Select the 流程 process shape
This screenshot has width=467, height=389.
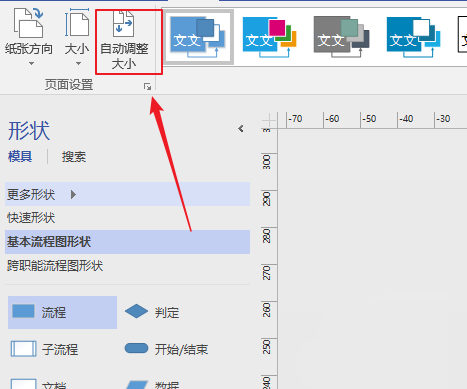62,312
